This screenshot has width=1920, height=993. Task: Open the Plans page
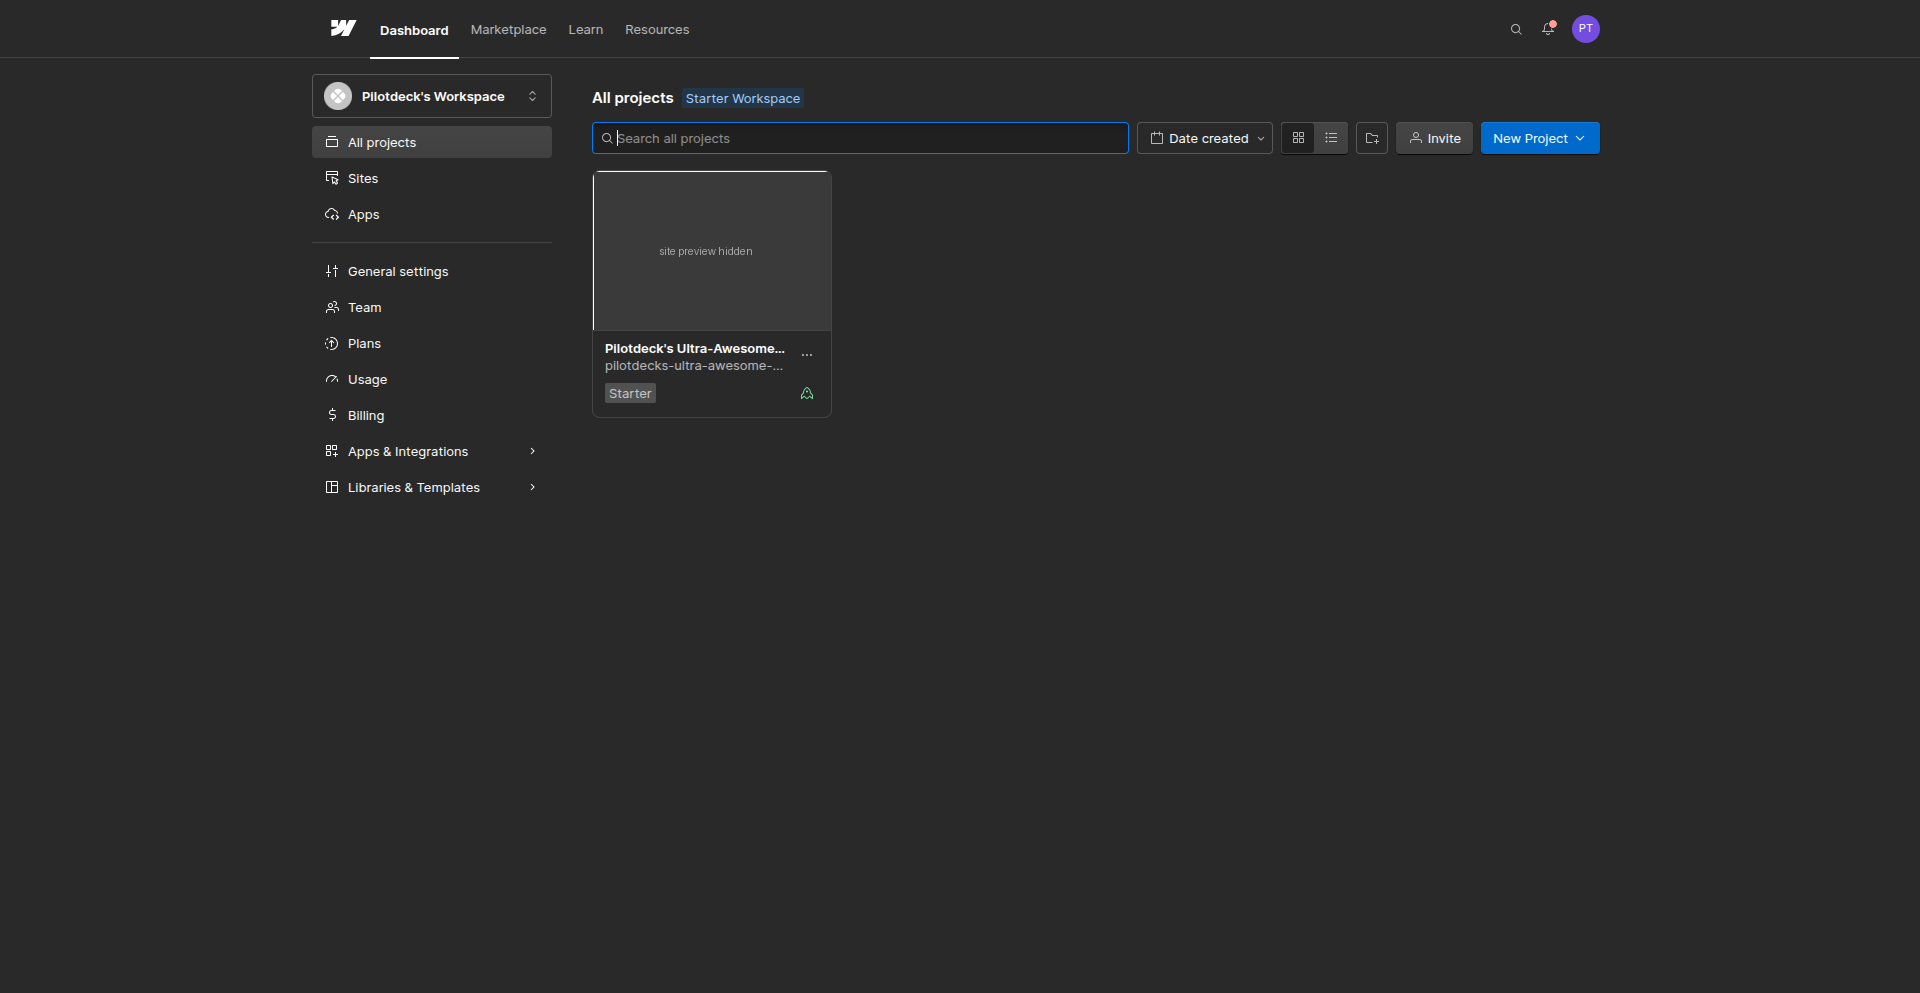(432, 344)
